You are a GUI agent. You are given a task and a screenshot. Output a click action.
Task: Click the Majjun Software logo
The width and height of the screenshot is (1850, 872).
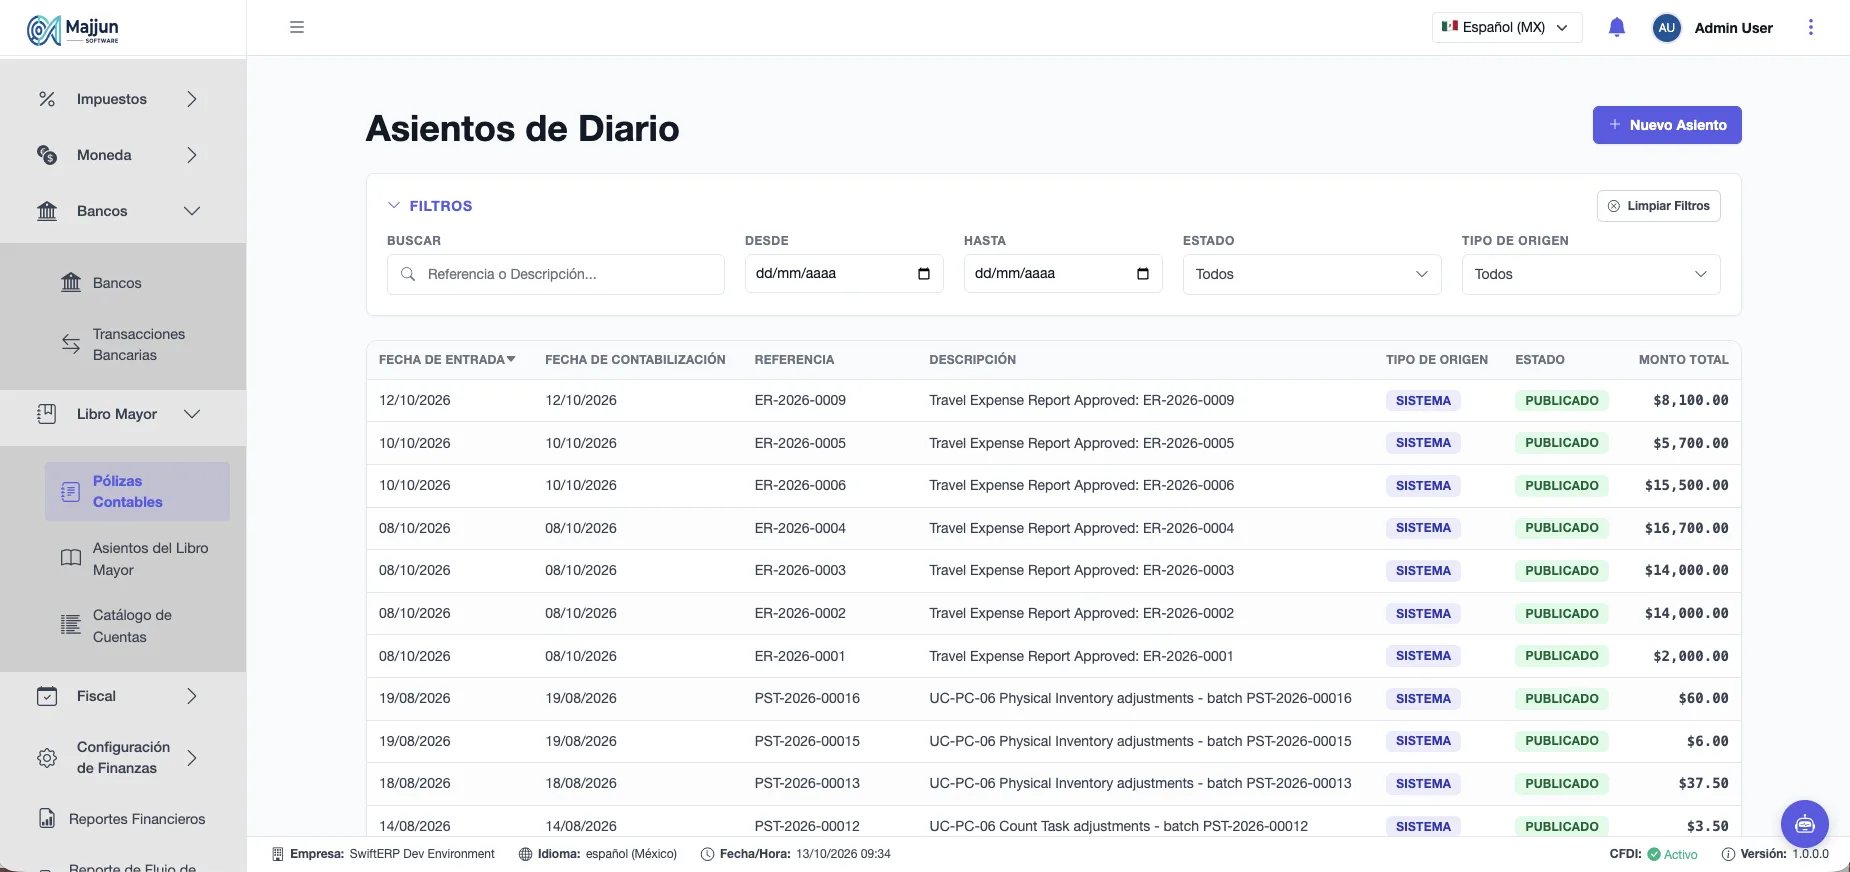(73, 30)
